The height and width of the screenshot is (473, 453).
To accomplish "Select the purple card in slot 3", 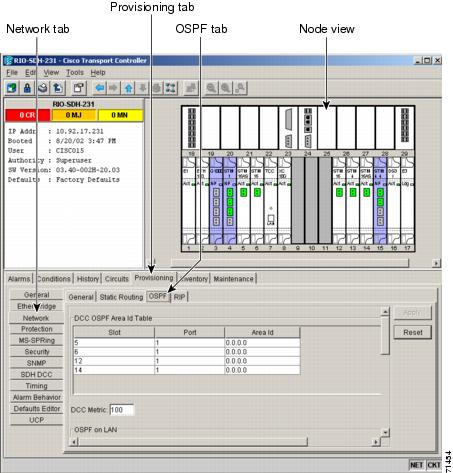I will (216, 200).
